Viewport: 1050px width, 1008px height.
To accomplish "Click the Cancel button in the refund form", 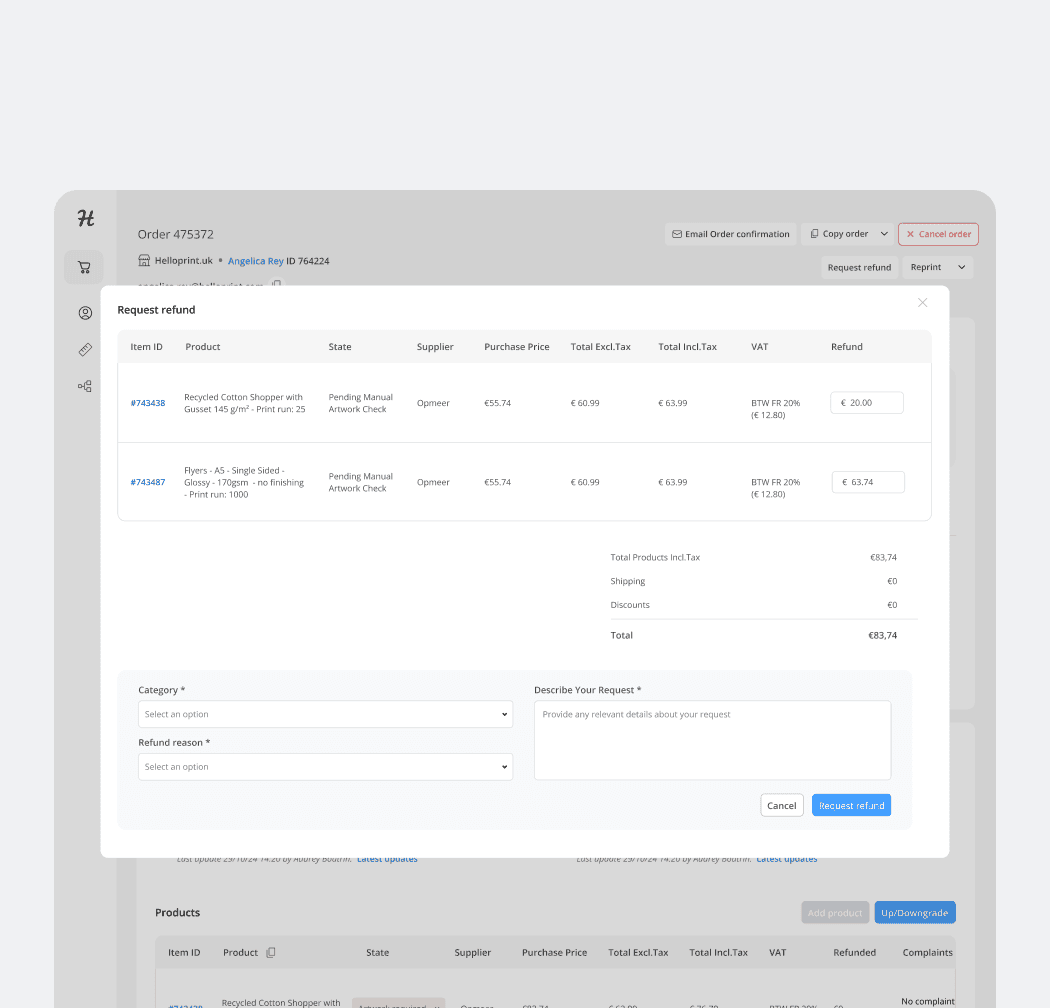I will [781, 805].
